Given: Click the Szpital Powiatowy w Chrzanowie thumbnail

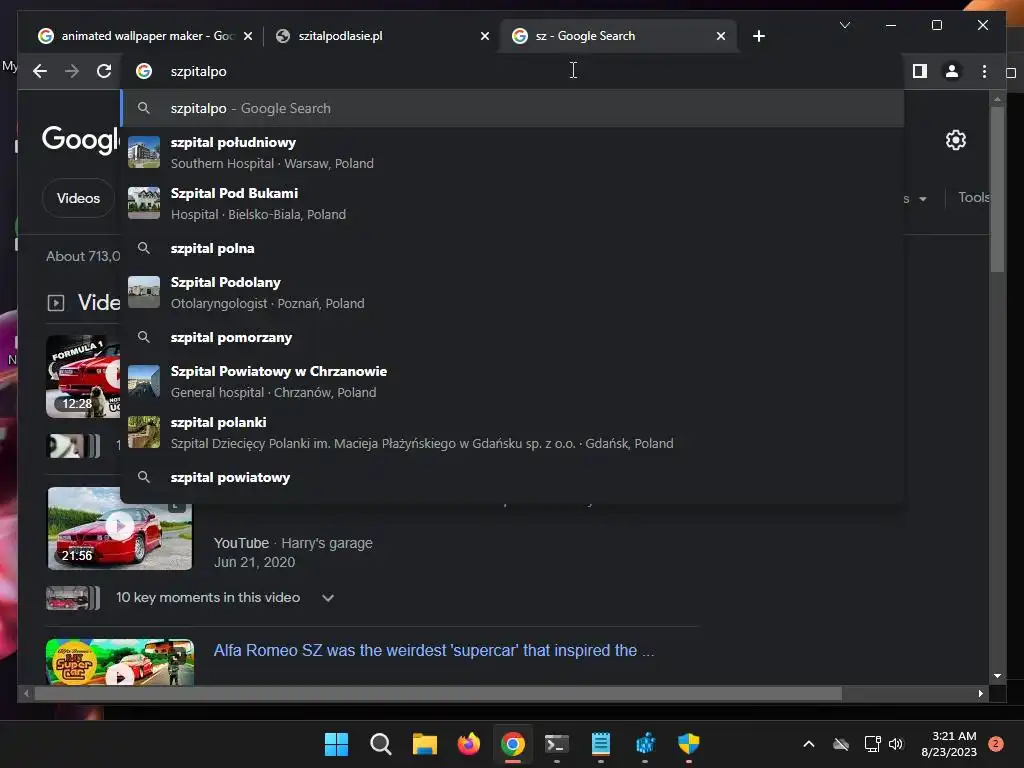Looking at the screenshot, I should click(x=144, y=381).
